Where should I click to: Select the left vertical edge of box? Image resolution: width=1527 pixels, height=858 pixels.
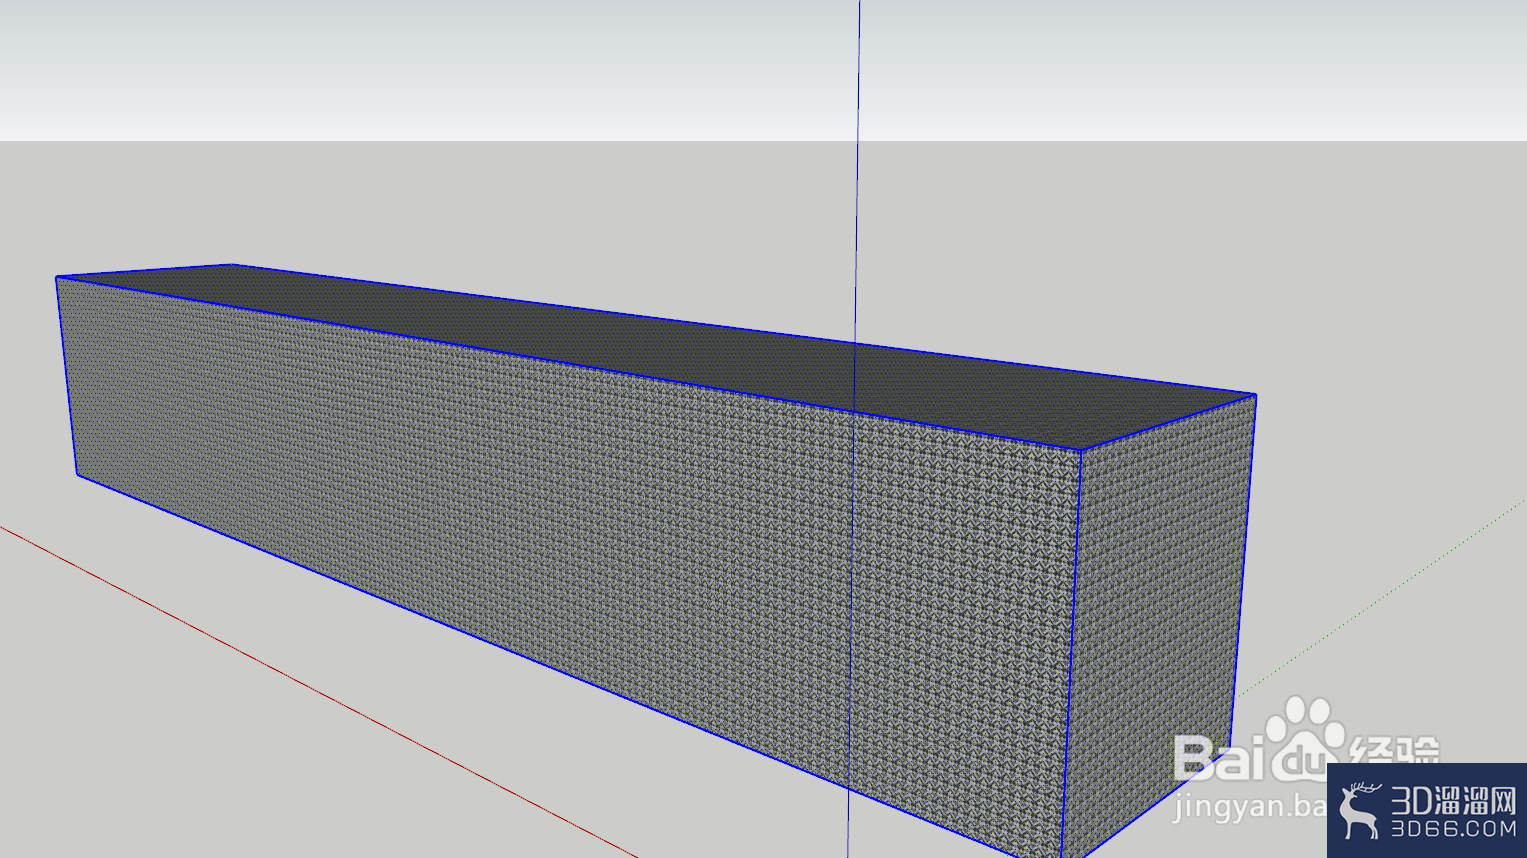[x=67, y=376]
